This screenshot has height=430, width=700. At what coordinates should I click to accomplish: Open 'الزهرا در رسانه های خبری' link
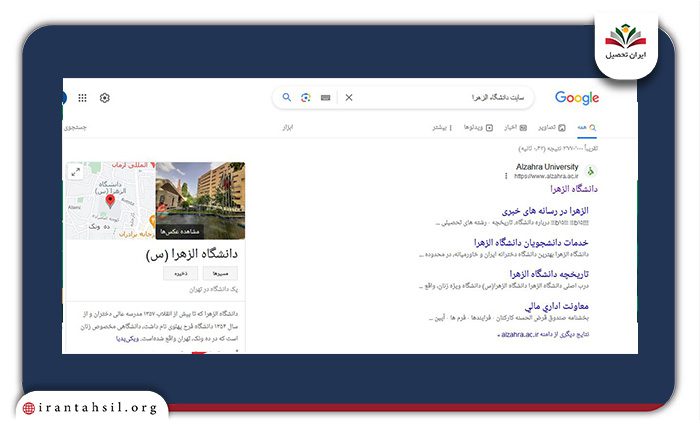click(x=545, y=211)
